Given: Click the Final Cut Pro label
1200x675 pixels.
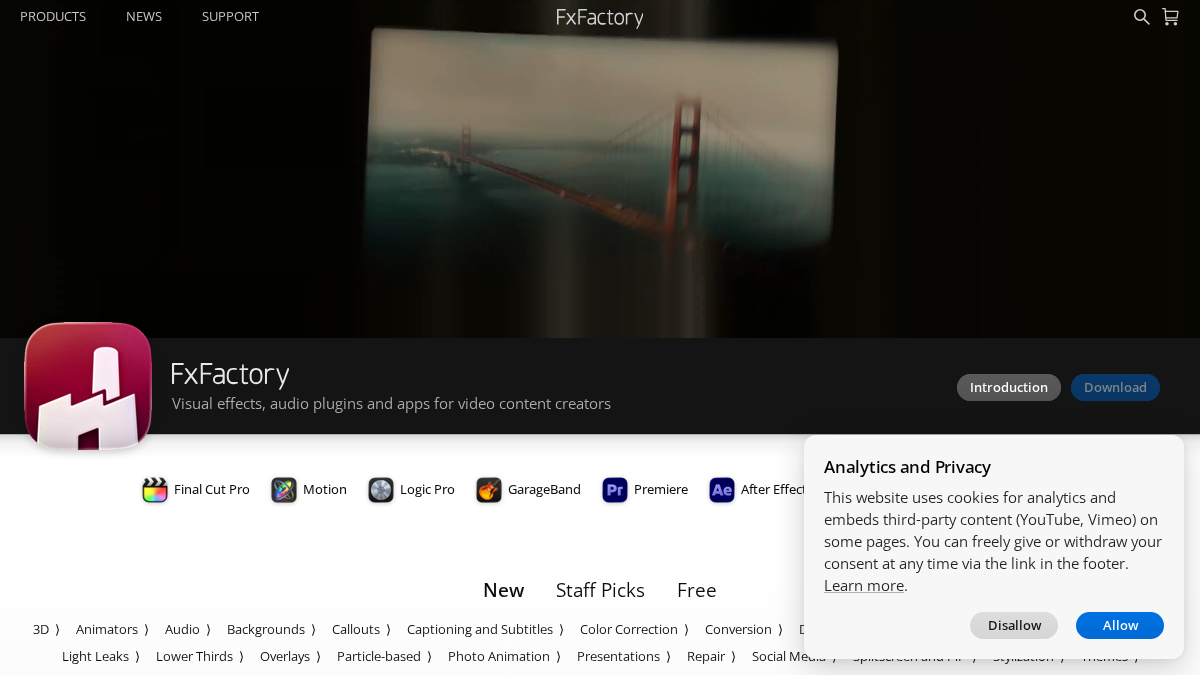Looking at the screenshot, I should [x=212, y=490].
